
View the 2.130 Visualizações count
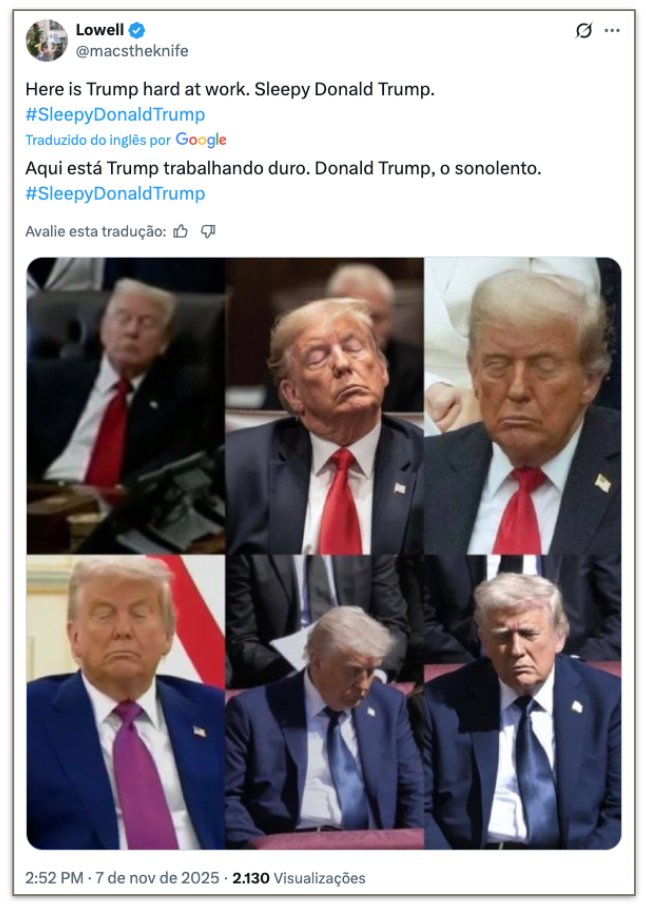coord(299,878)
